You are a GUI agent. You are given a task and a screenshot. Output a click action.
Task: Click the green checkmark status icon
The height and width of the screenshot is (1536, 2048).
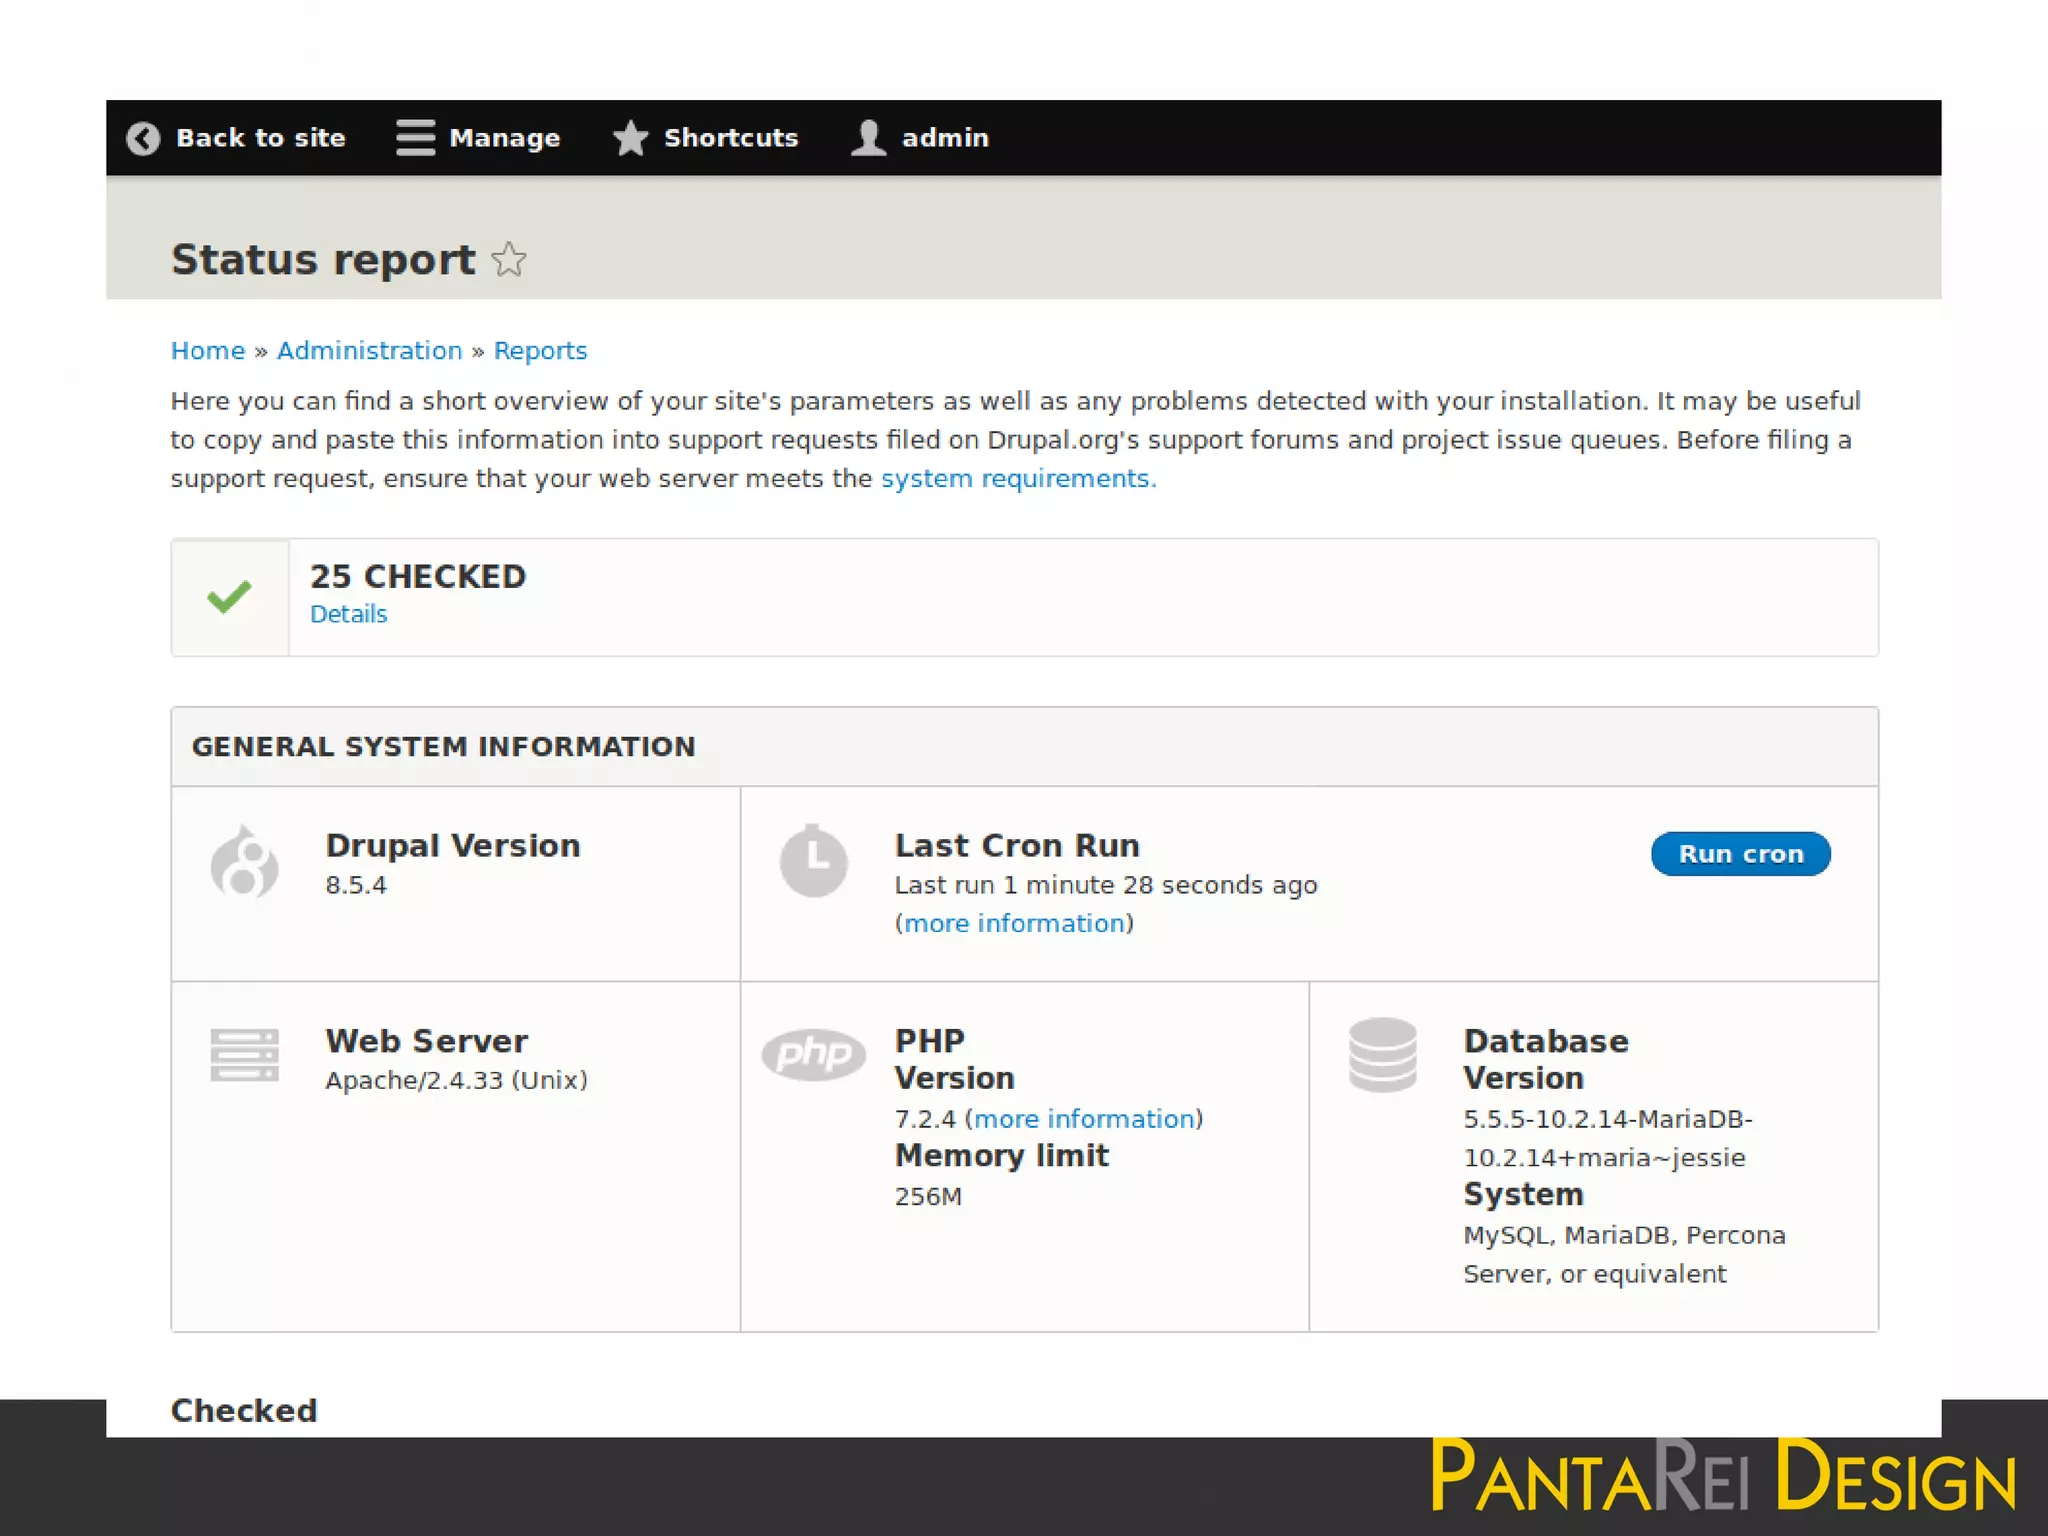pyautogui.click(x=229, y=597)
